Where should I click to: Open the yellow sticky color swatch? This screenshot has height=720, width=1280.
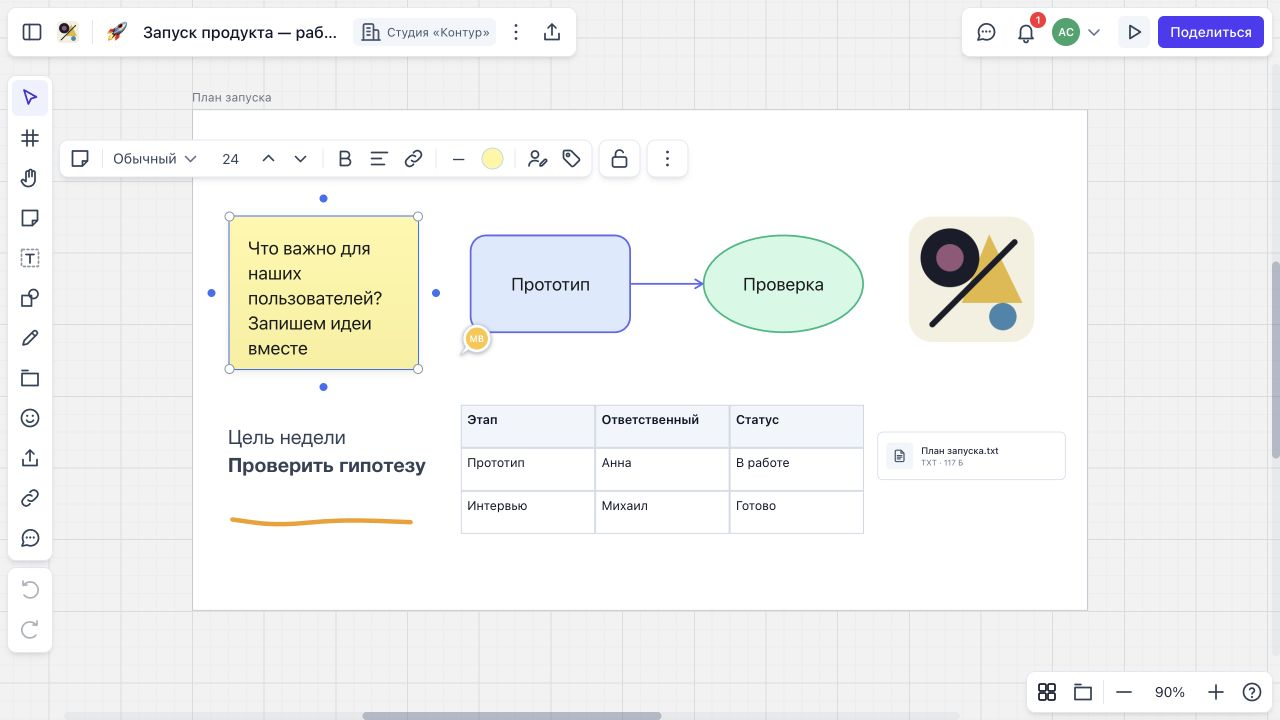click(492, 159)
